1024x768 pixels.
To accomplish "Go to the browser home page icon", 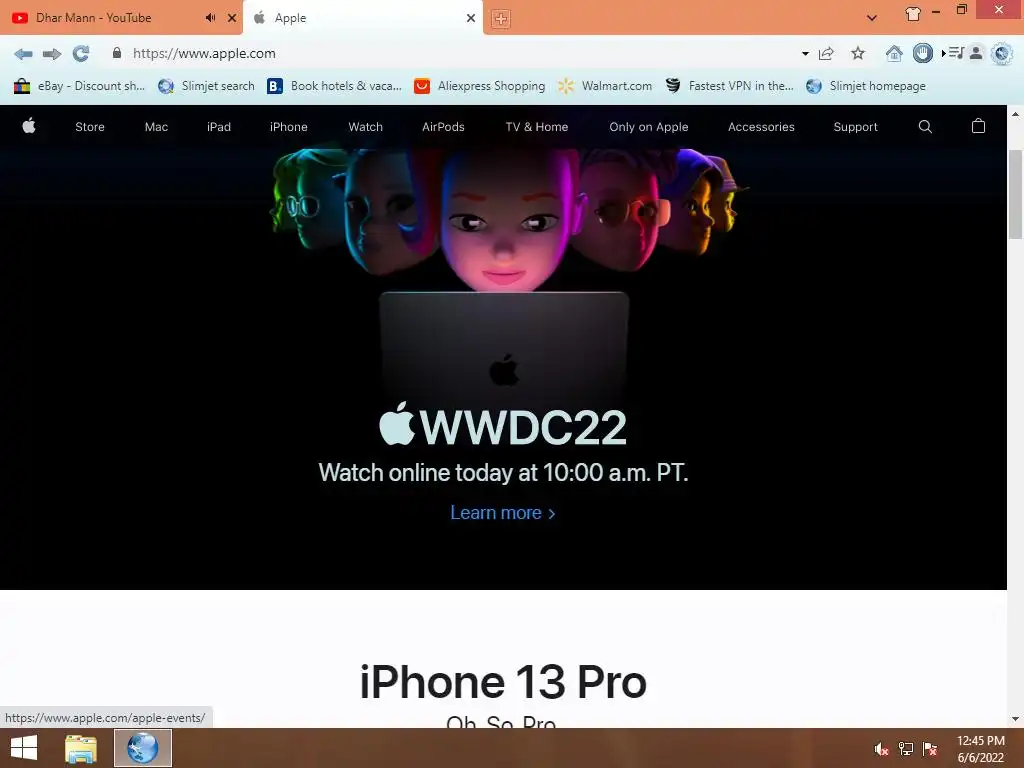I will pos(894,54).
